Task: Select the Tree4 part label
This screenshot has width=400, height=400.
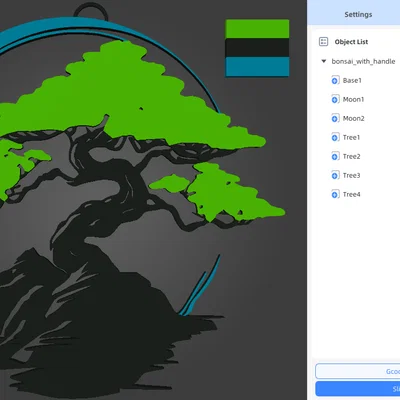Action: [351, 194]
